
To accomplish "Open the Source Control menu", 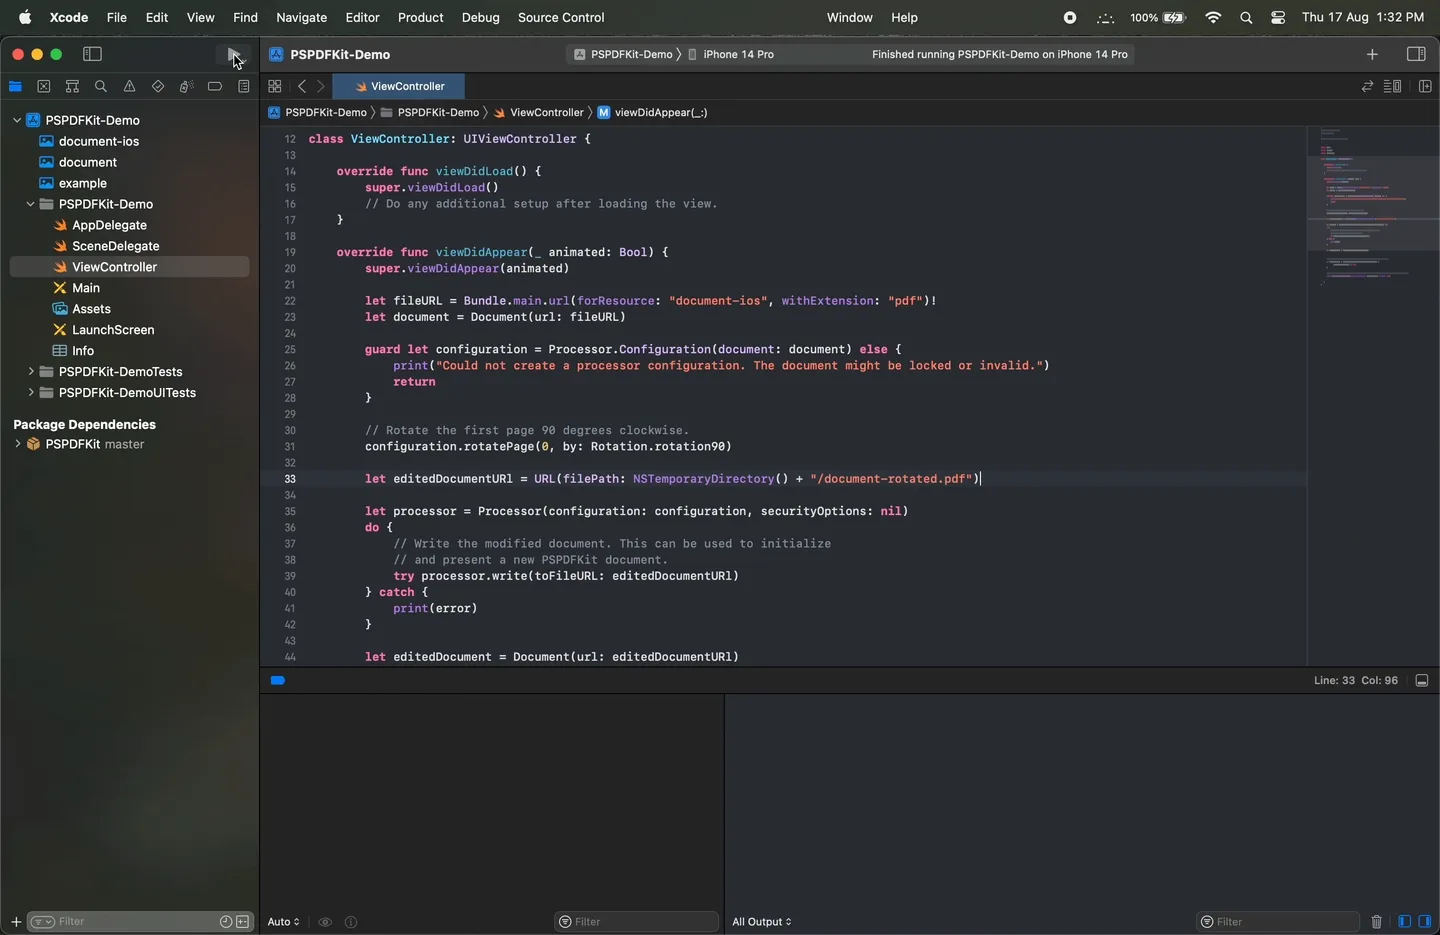I will coord(561,17).
